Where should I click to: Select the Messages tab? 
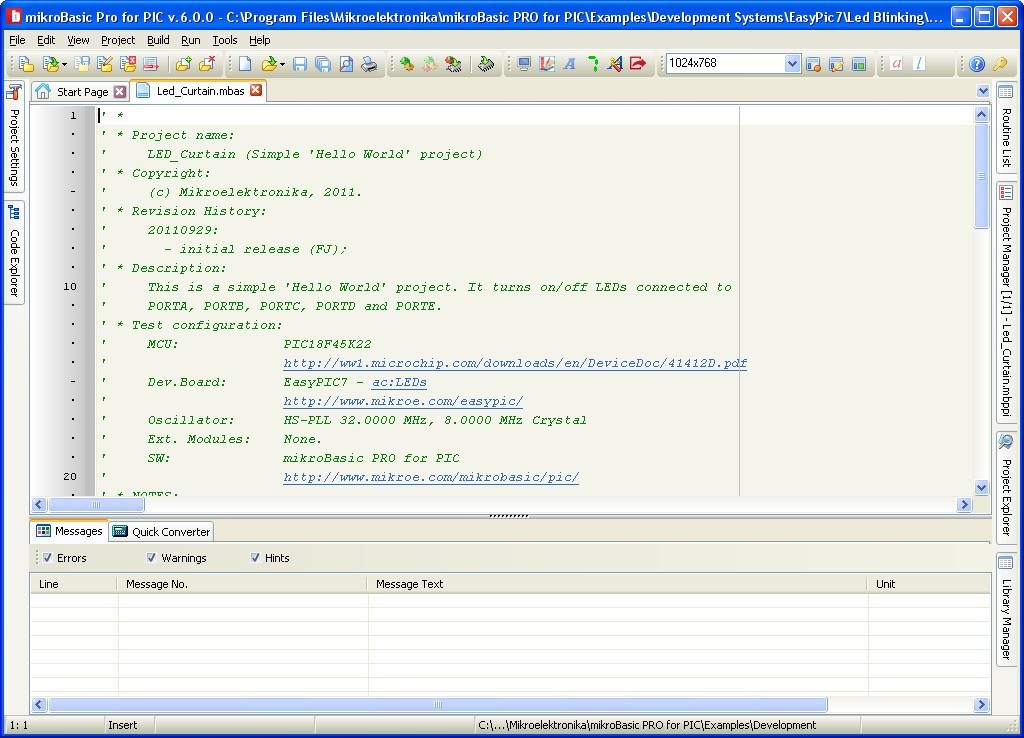pos(69,531)
